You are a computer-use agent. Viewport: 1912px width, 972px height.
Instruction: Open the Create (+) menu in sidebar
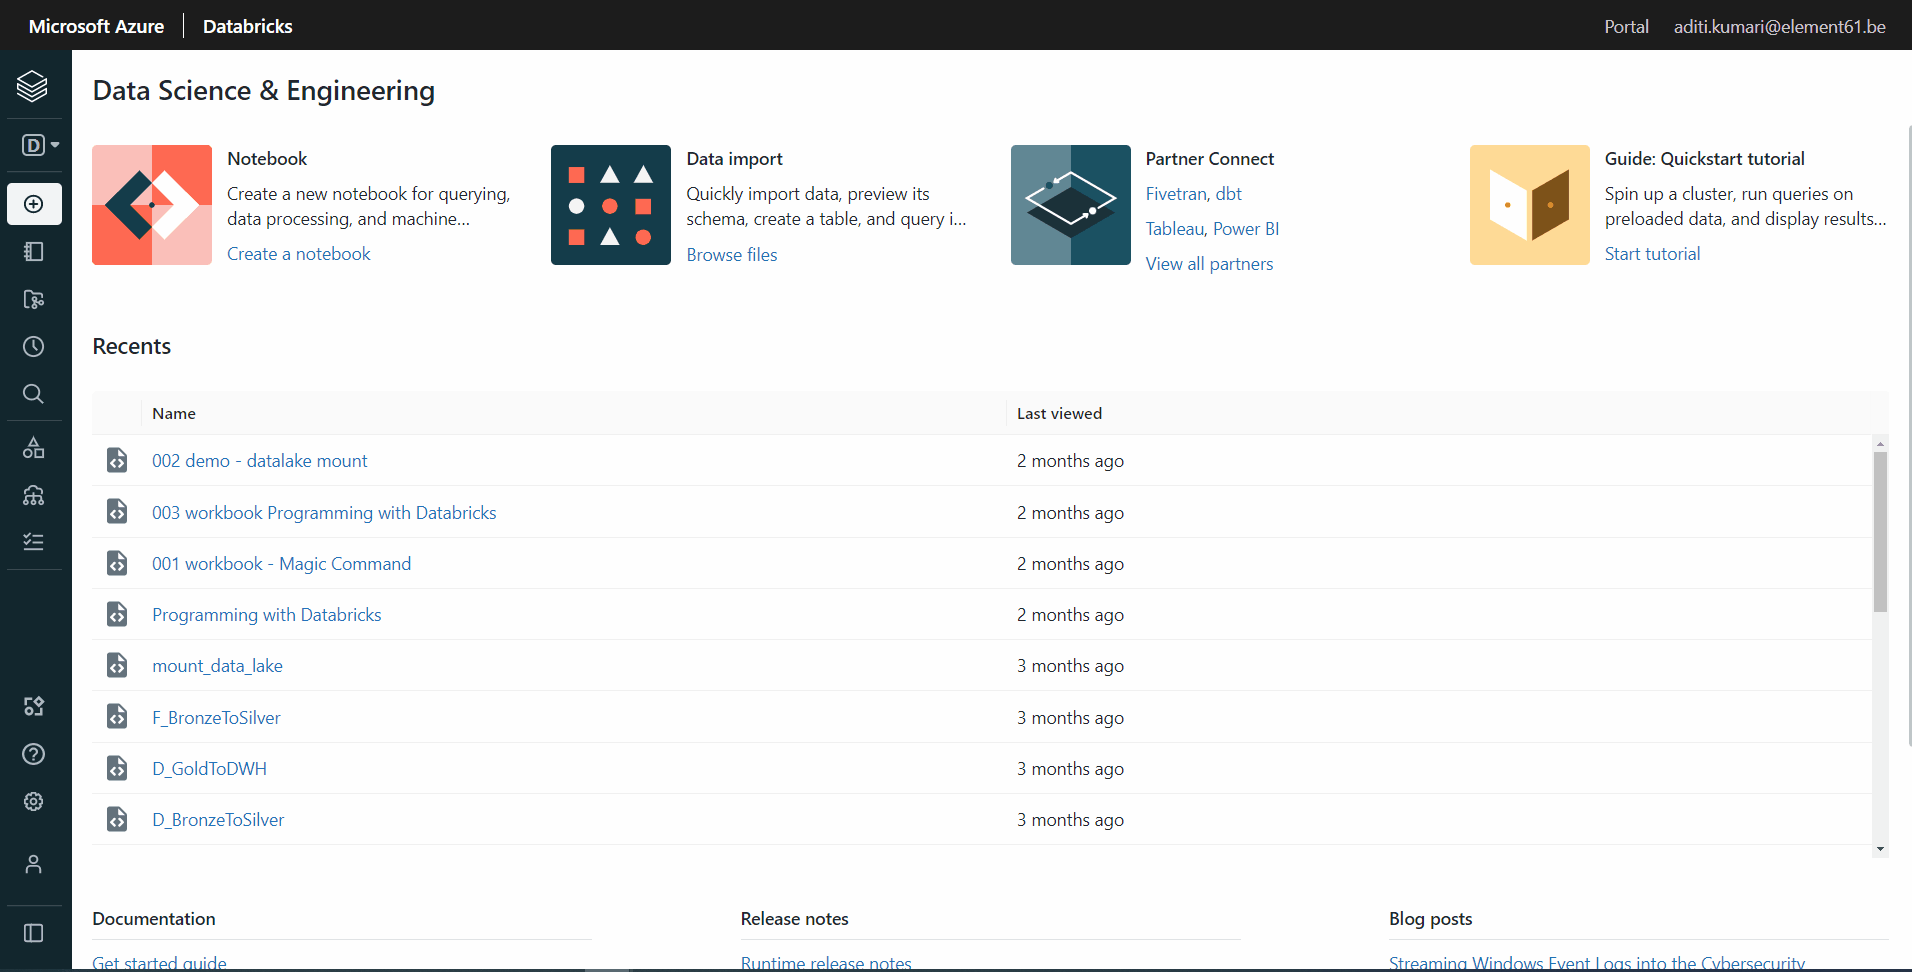click(x=33, y=204)
